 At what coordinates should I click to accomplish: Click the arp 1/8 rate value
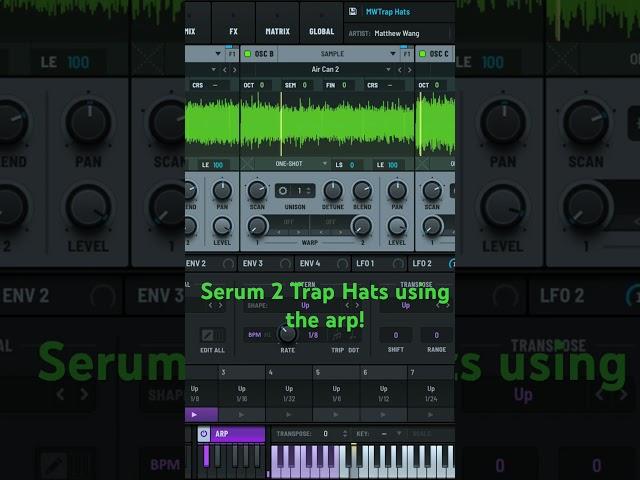[313, 335]
